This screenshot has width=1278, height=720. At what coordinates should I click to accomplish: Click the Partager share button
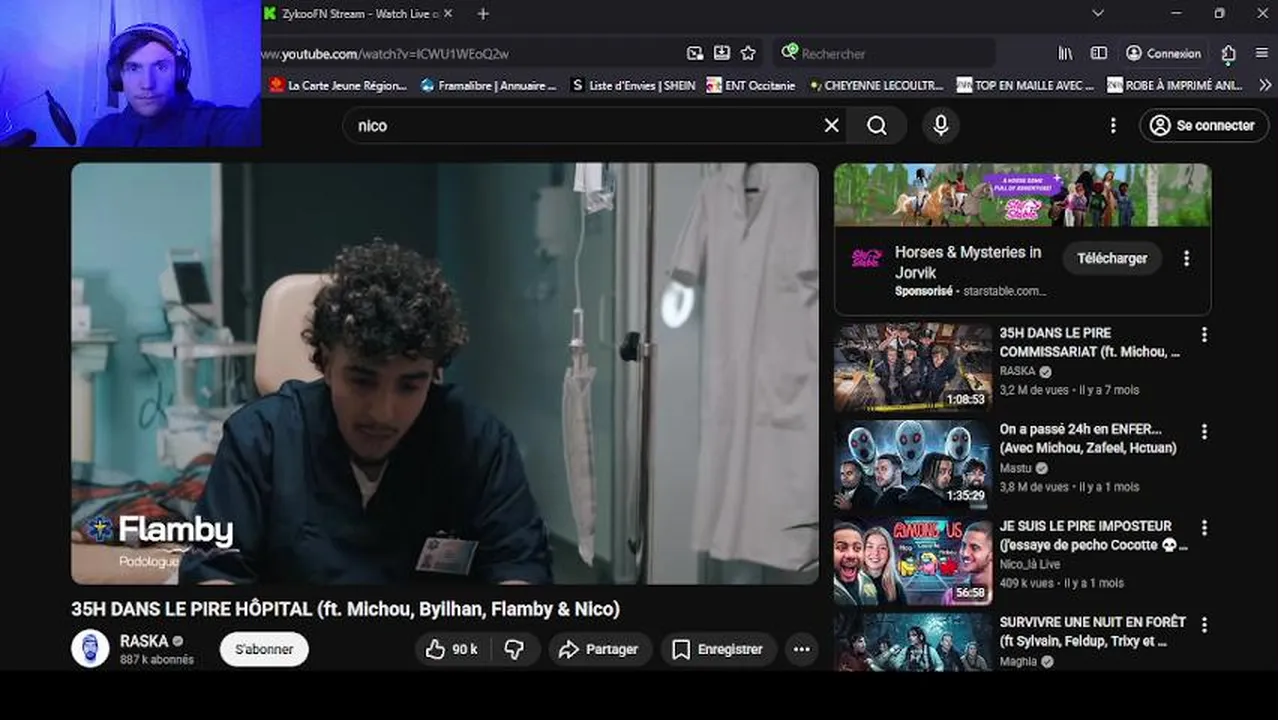coord(599,649)
